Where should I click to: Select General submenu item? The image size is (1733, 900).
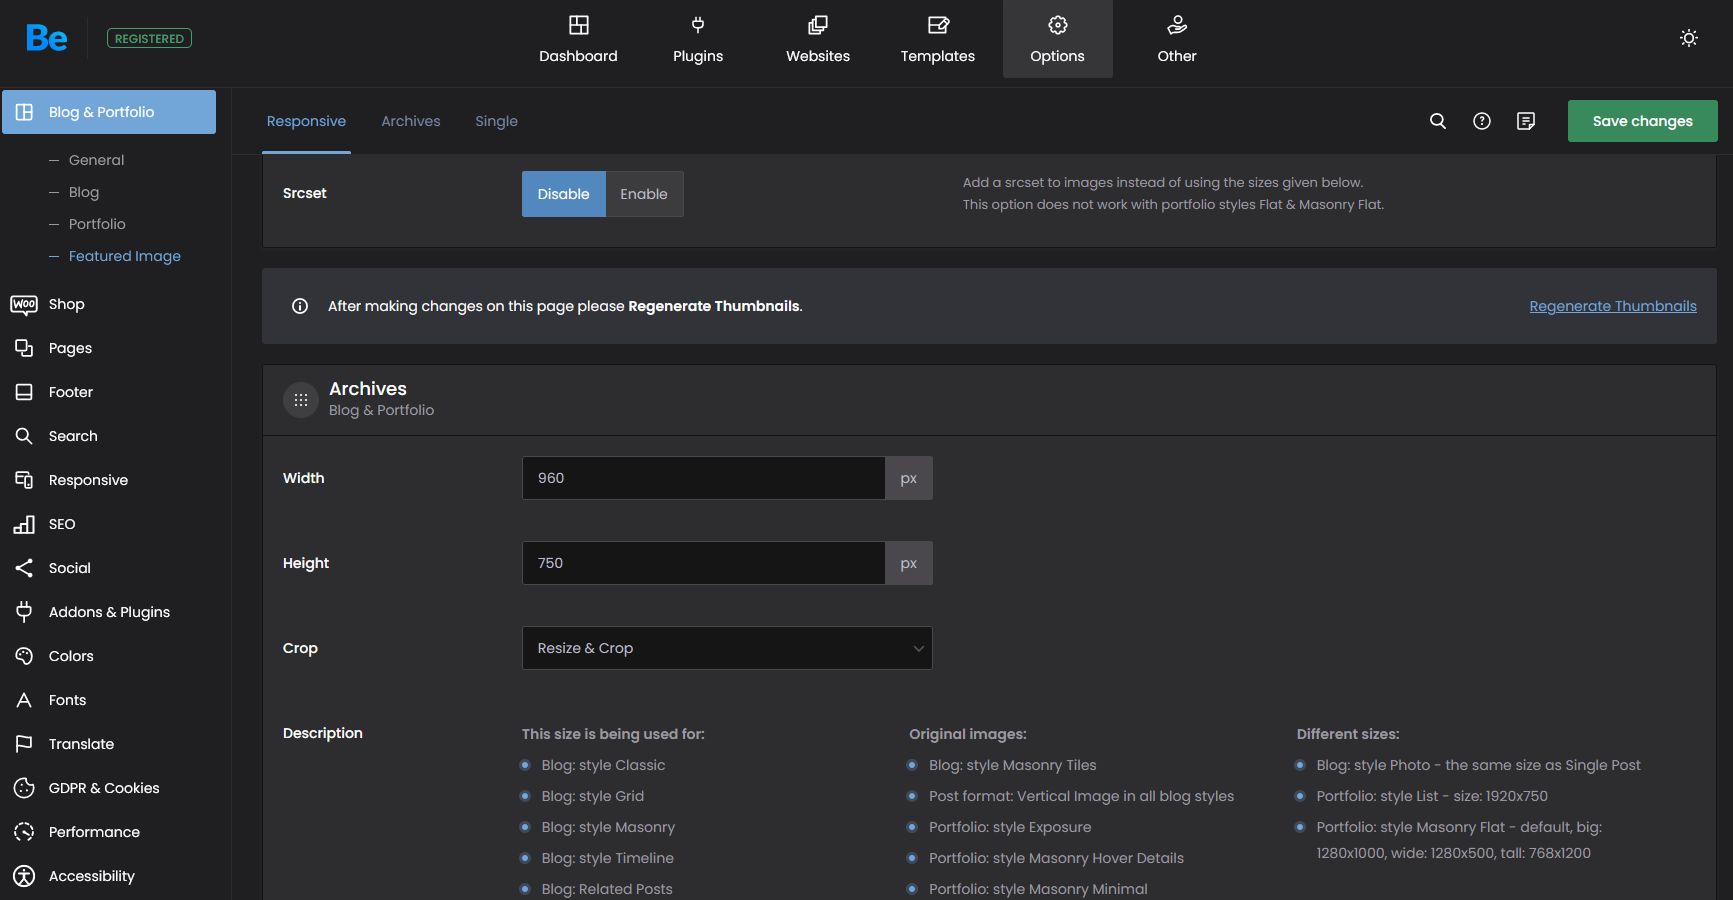(x=96, y=160)
